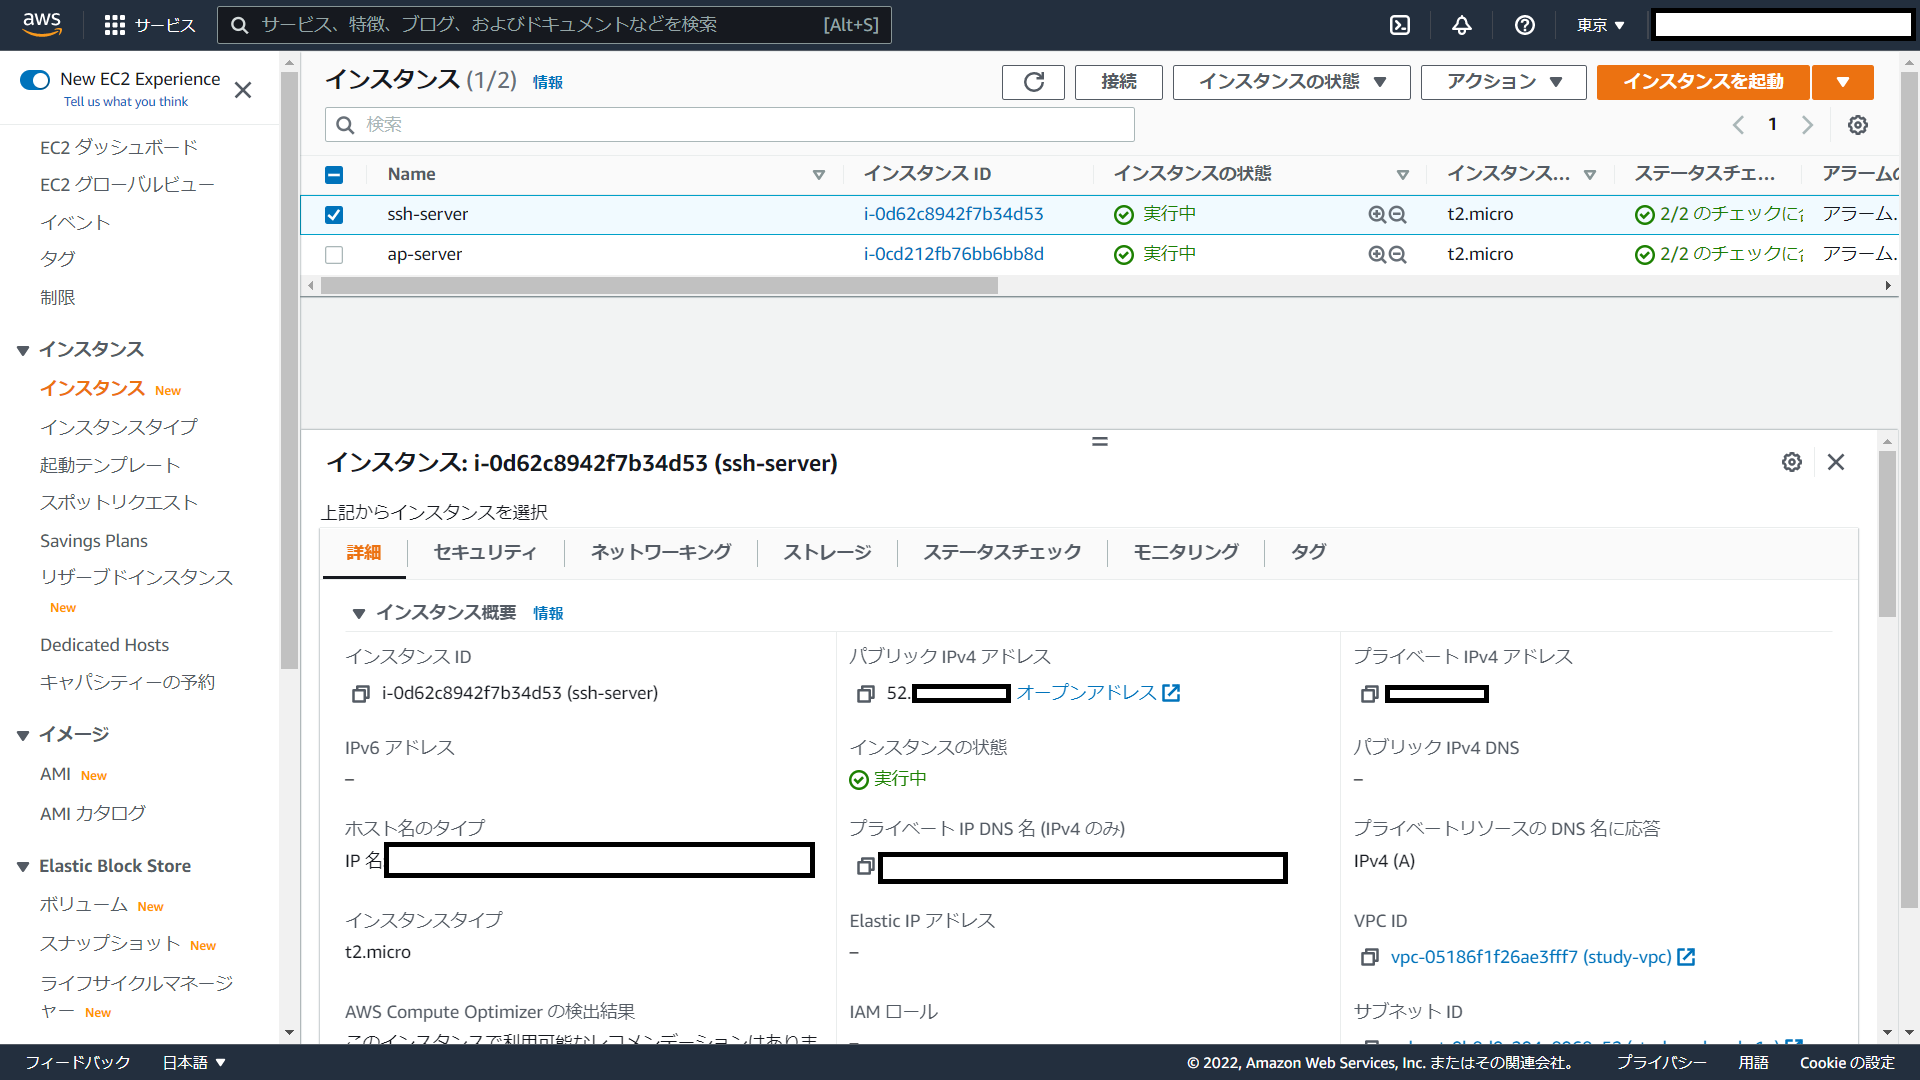Click the AWS services grid icon
Image resolution: width=1920 pixels, height=1080 pixels.
[115, 25]
